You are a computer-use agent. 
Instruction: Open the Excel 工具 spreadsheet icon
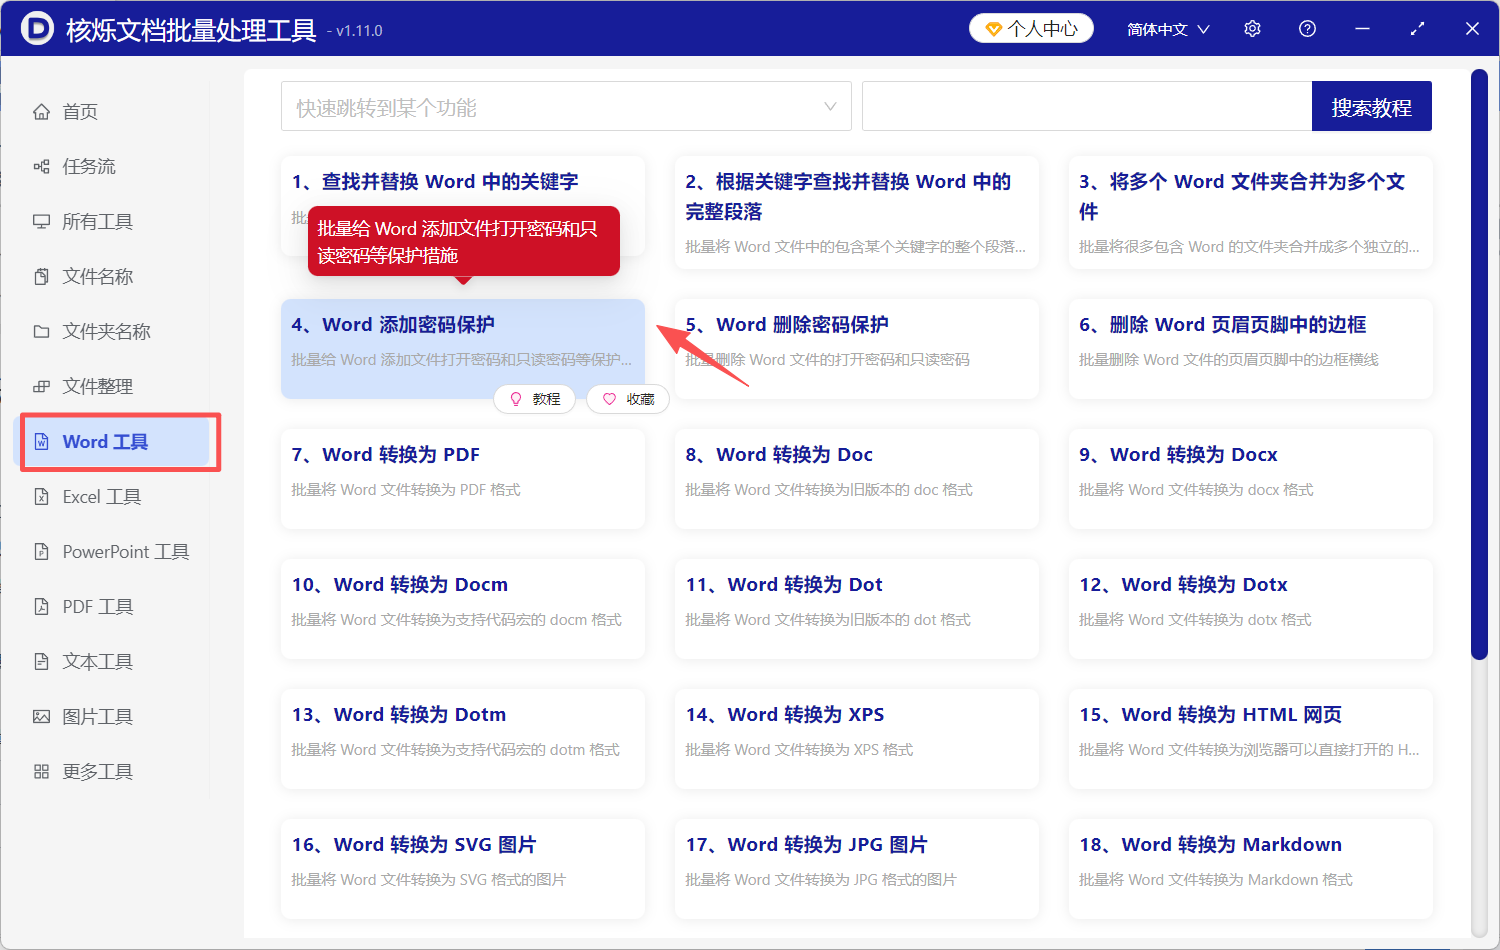coord(41,496)
